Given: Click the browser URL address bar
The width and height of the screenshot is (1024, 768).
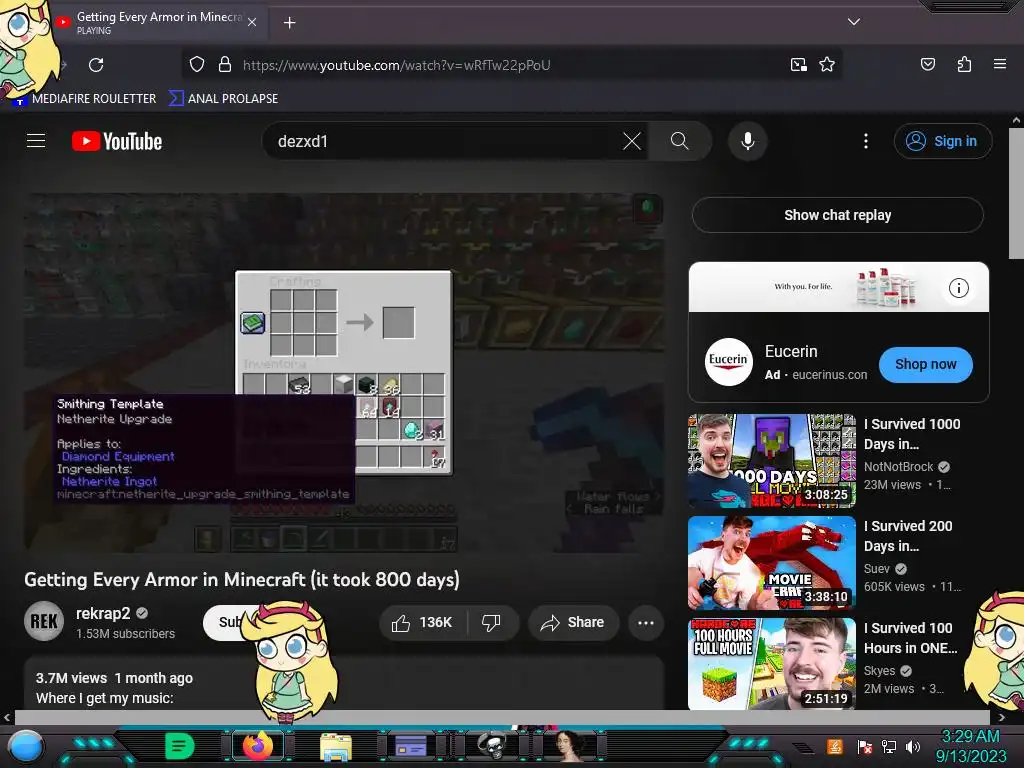Looking at the screenshot, I should [509, 65].
